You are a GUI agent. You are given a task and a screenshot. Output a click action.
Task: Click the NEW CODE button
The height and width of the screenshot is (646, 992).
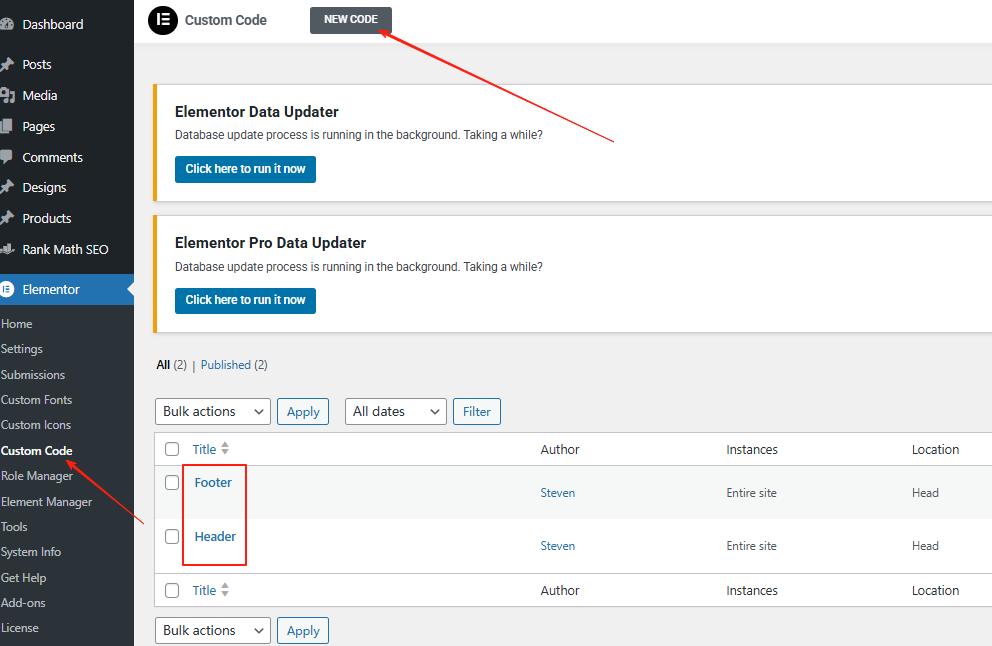350,20
